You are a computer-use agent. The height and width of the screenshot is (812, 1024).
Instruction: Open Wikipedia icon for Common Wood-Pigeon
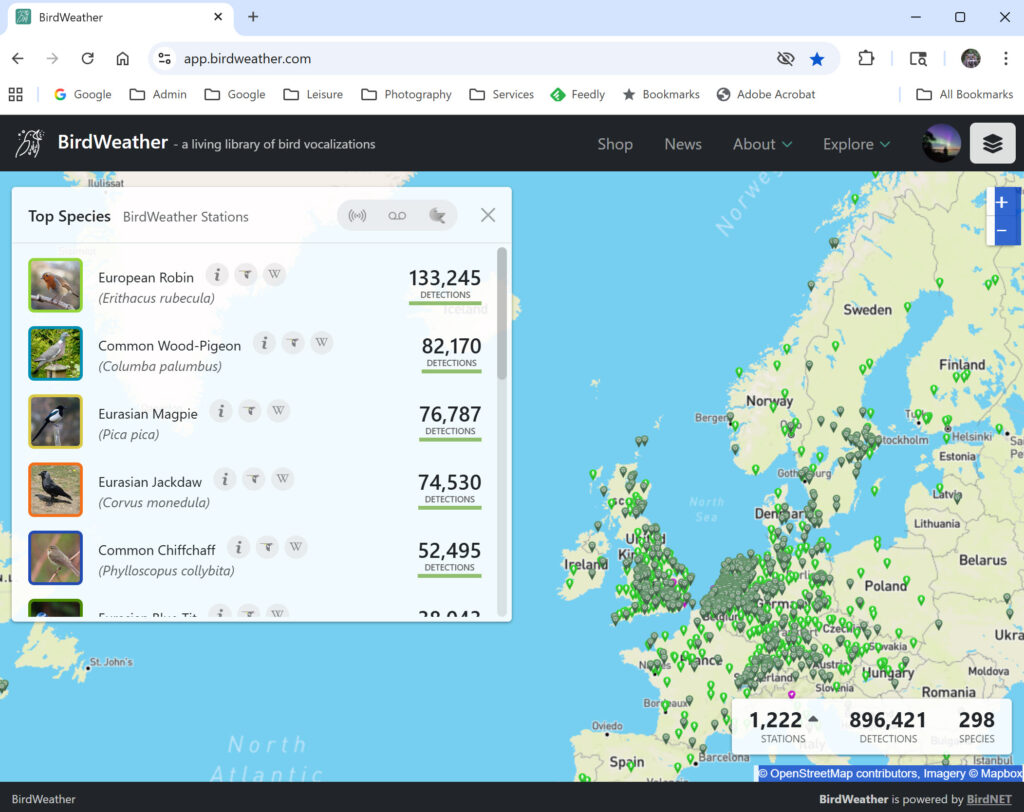click(x=321, y=343)
